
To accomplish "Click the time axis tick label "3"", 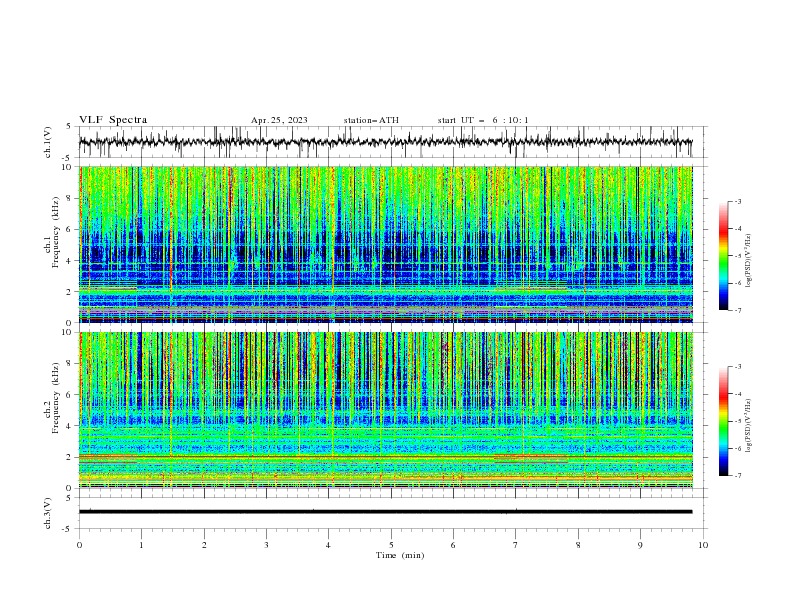I will click(266, 545).
